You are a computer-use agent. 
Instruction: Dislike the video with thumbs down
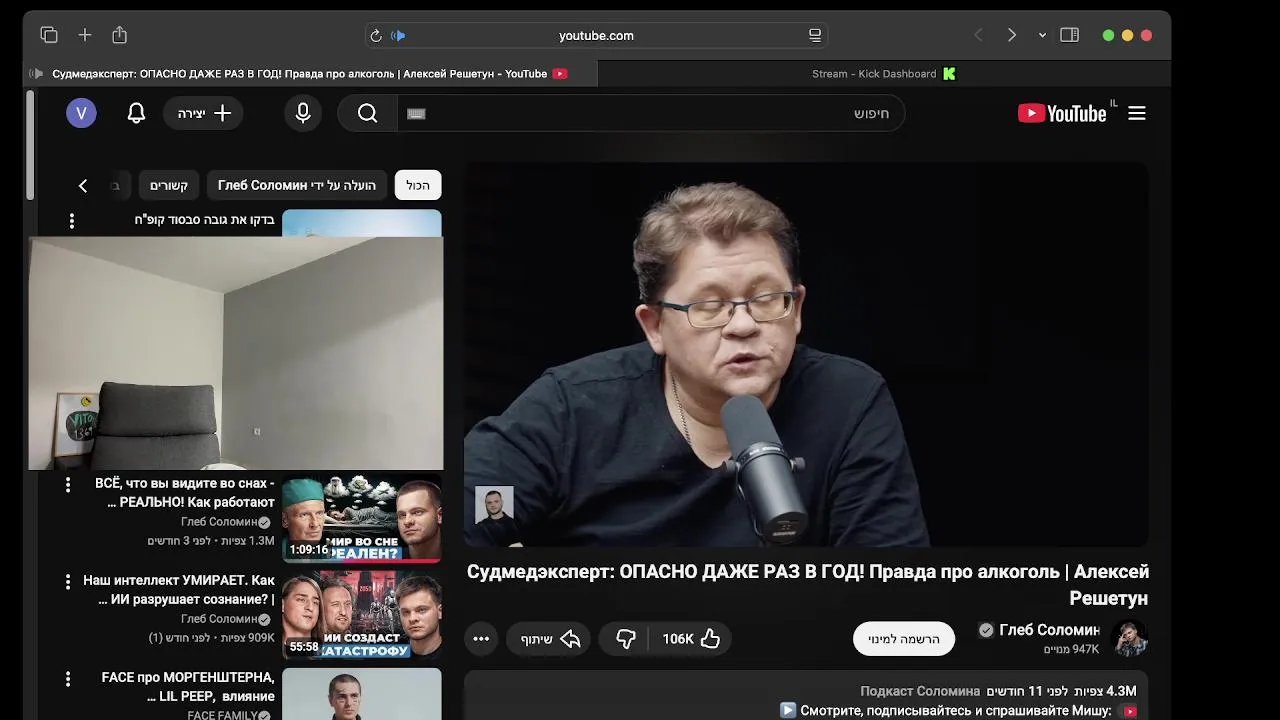tap(626, 639)
